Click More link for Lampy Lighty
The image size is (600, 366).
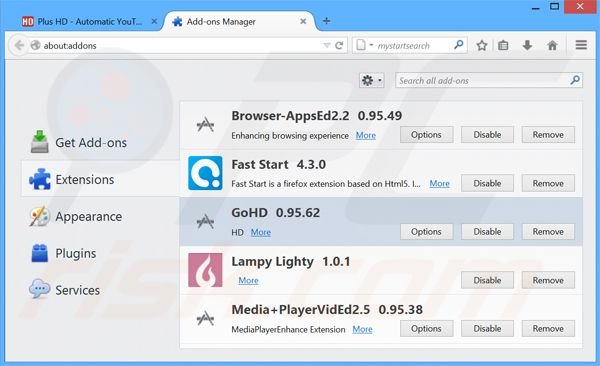tap(248, 280)
